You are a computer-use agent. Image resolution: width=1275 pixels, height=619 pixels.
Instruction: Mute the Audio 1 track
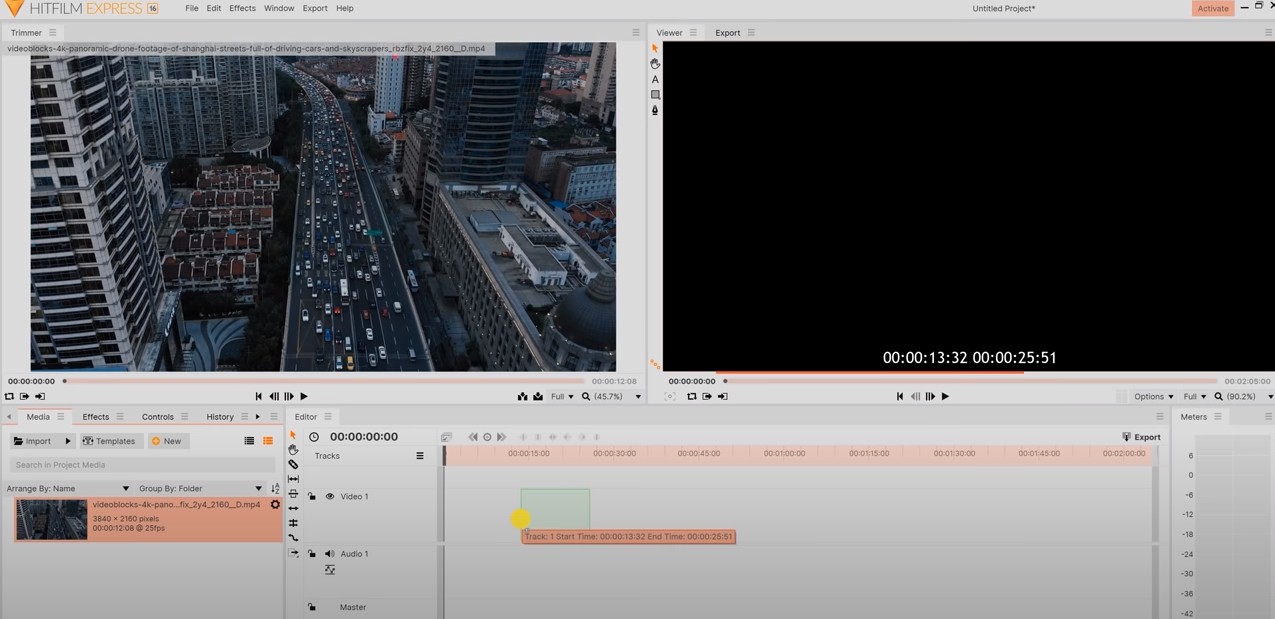(329, 554)
